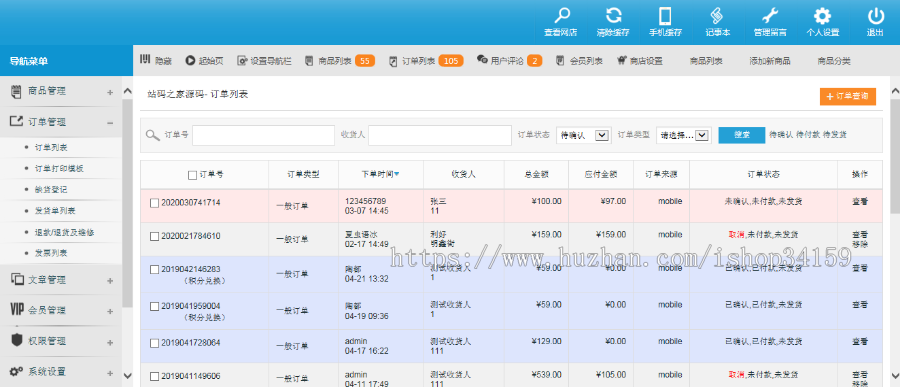The width and height of the screenshot is (900, 387).
Task: Click the orange 订单查询 button
Action: [x=848, y=96]
